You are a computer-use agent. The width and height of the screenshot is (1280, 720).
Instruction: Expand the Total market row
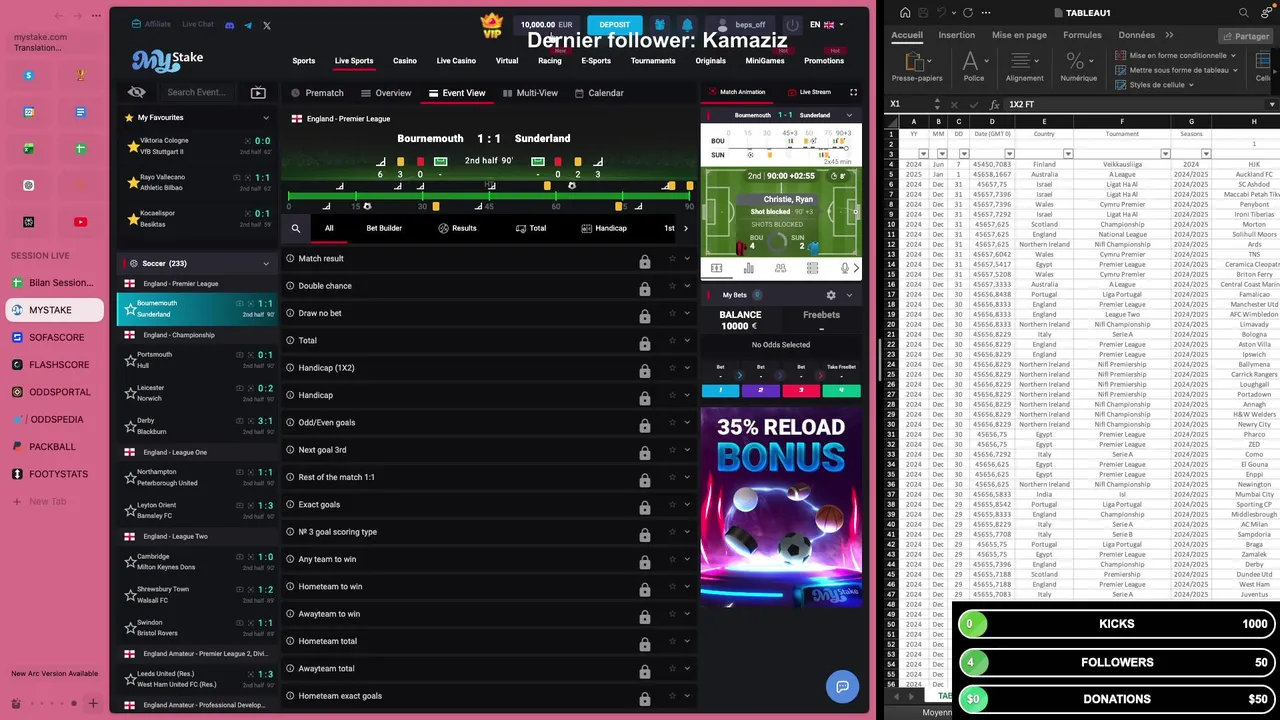[687, 341]
